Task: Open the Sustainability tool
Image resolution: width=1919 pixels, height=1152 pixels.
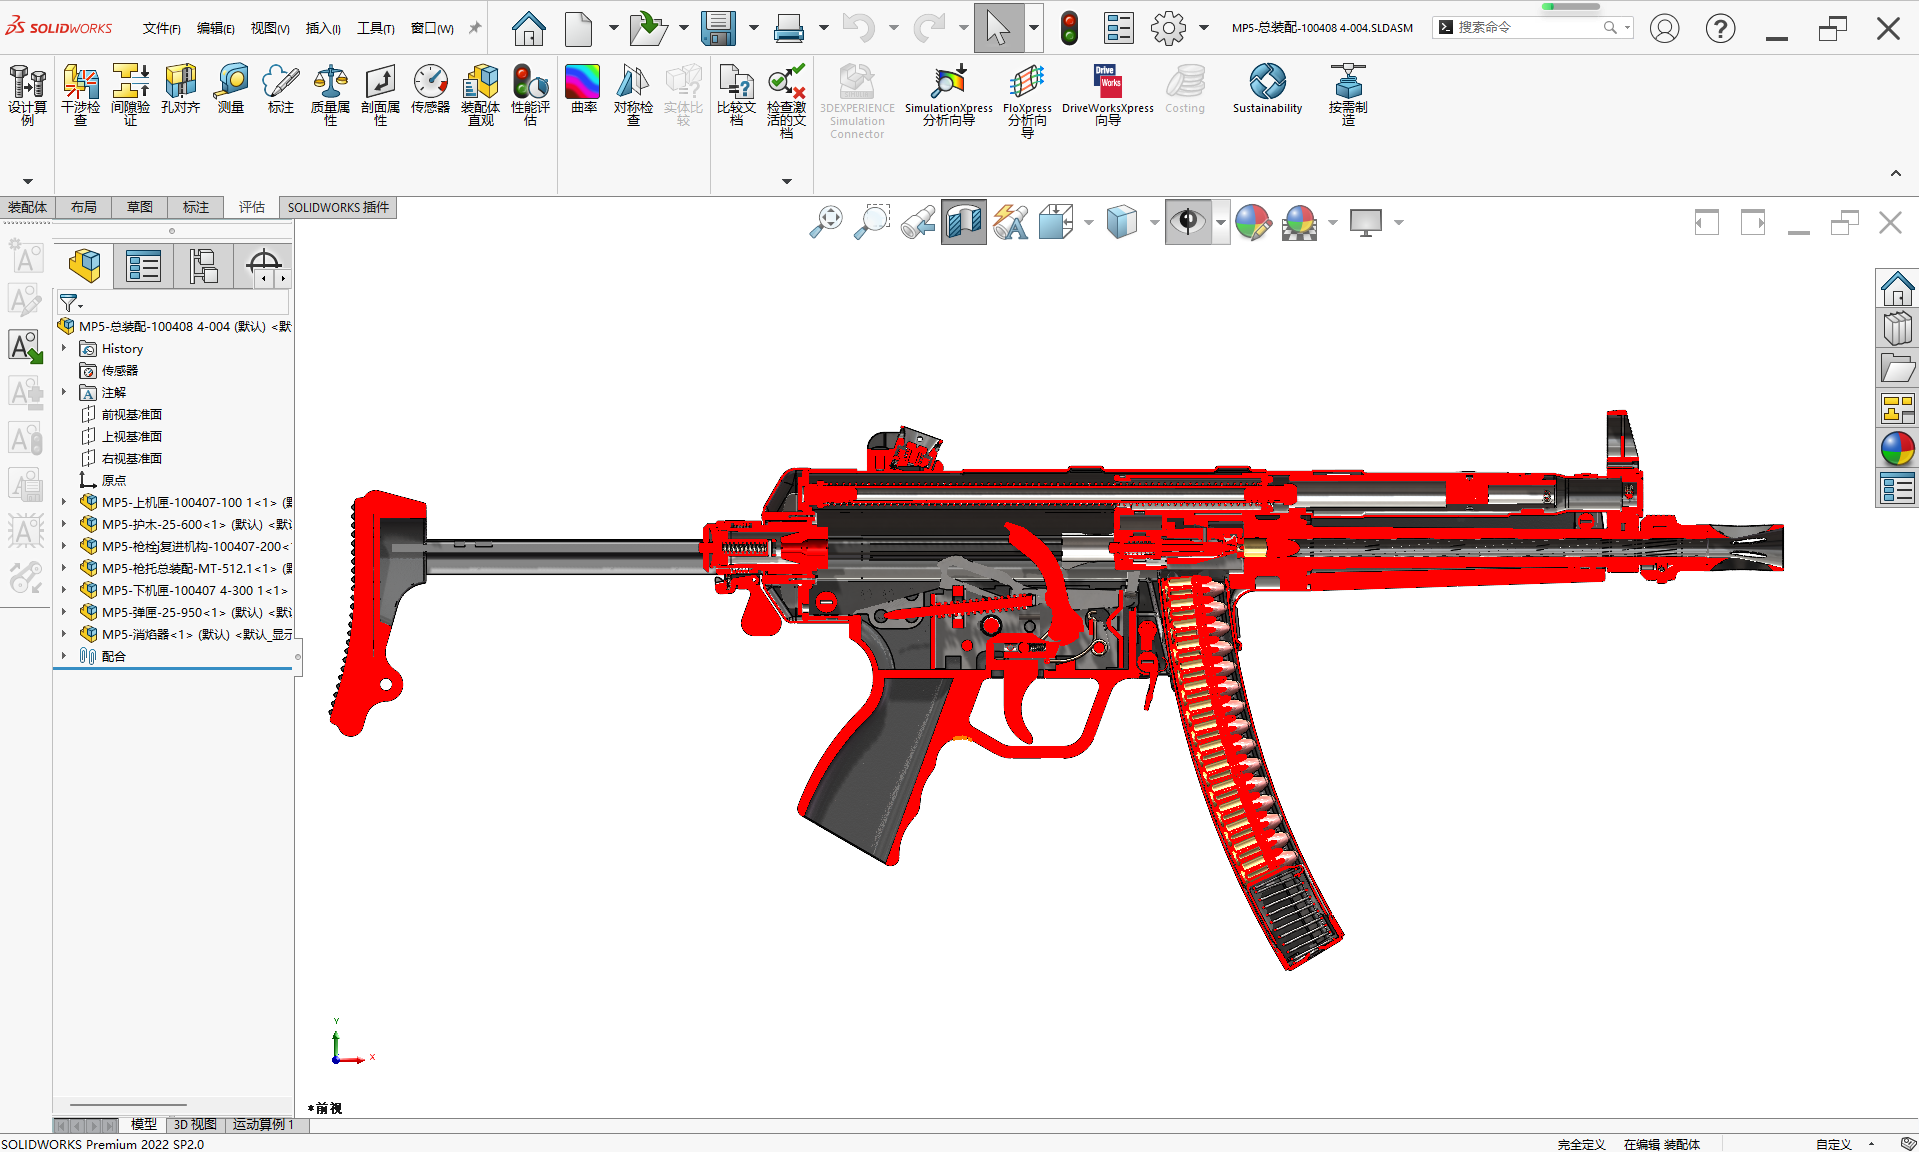Action: tap(1267, 89)
